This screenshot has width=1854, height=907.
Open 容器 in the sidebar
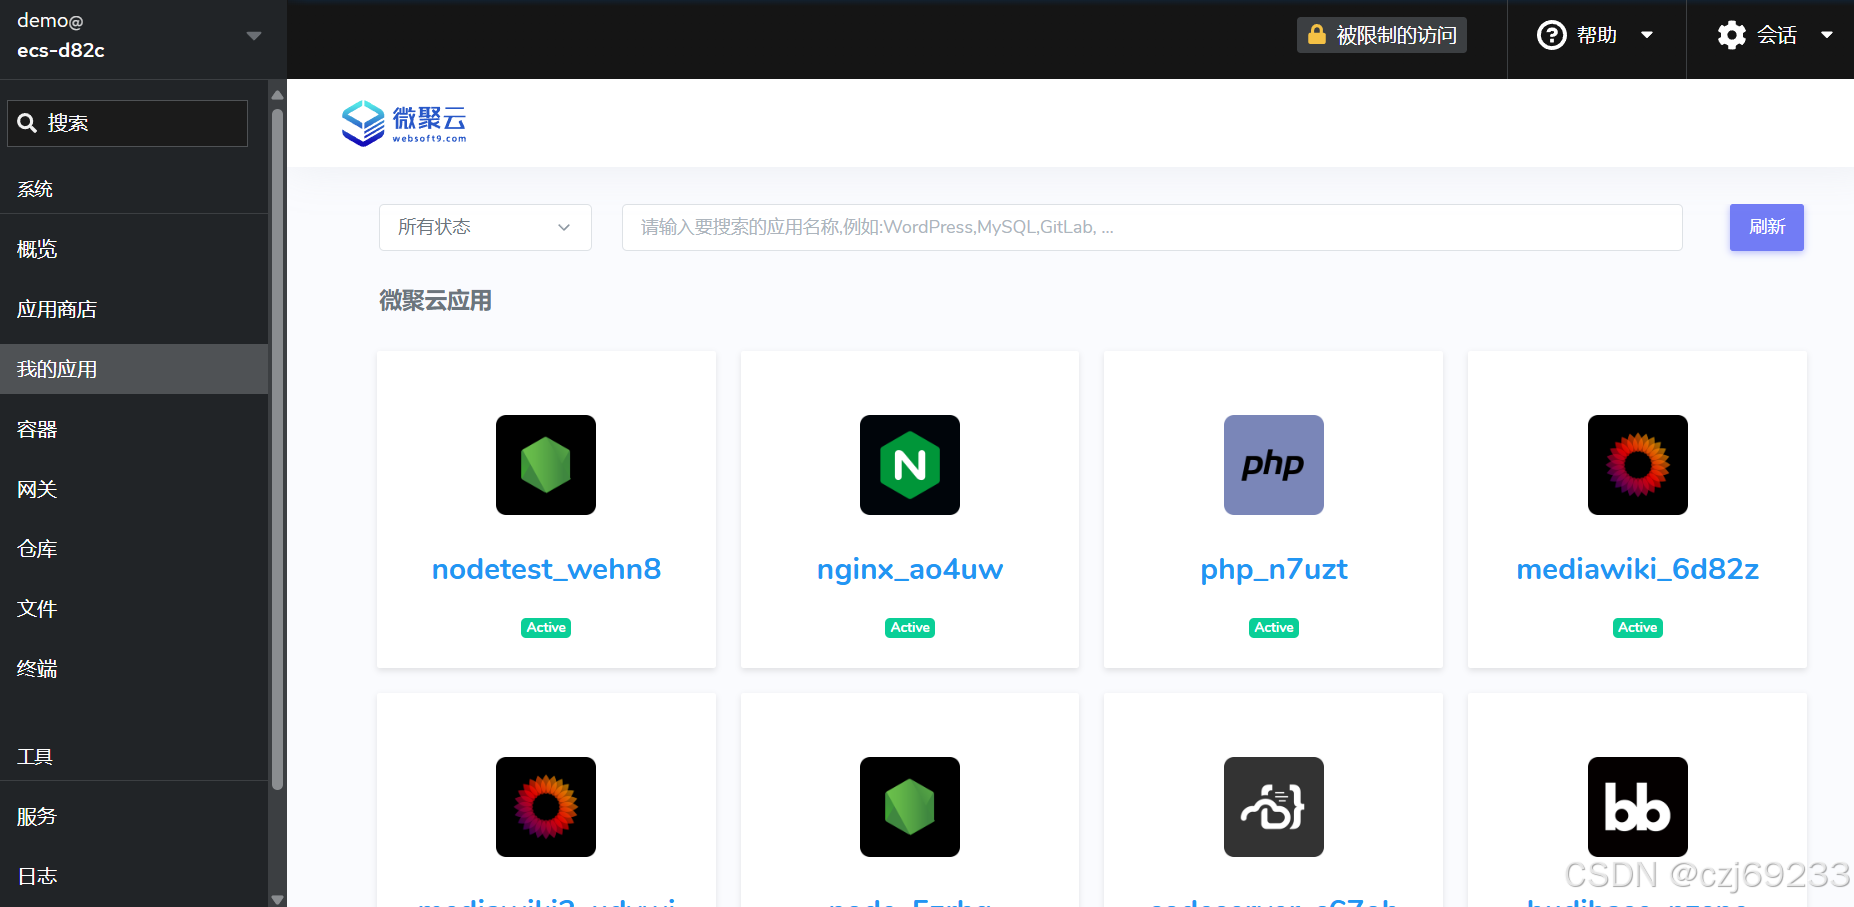click(x=134, y=429)
